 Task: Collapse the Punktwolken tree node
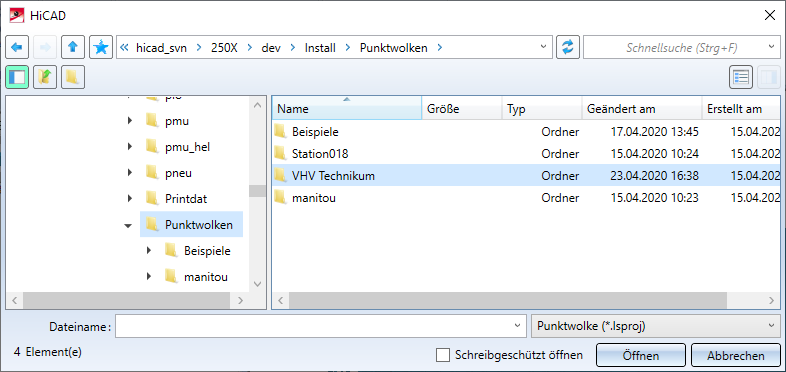(128, 226)
